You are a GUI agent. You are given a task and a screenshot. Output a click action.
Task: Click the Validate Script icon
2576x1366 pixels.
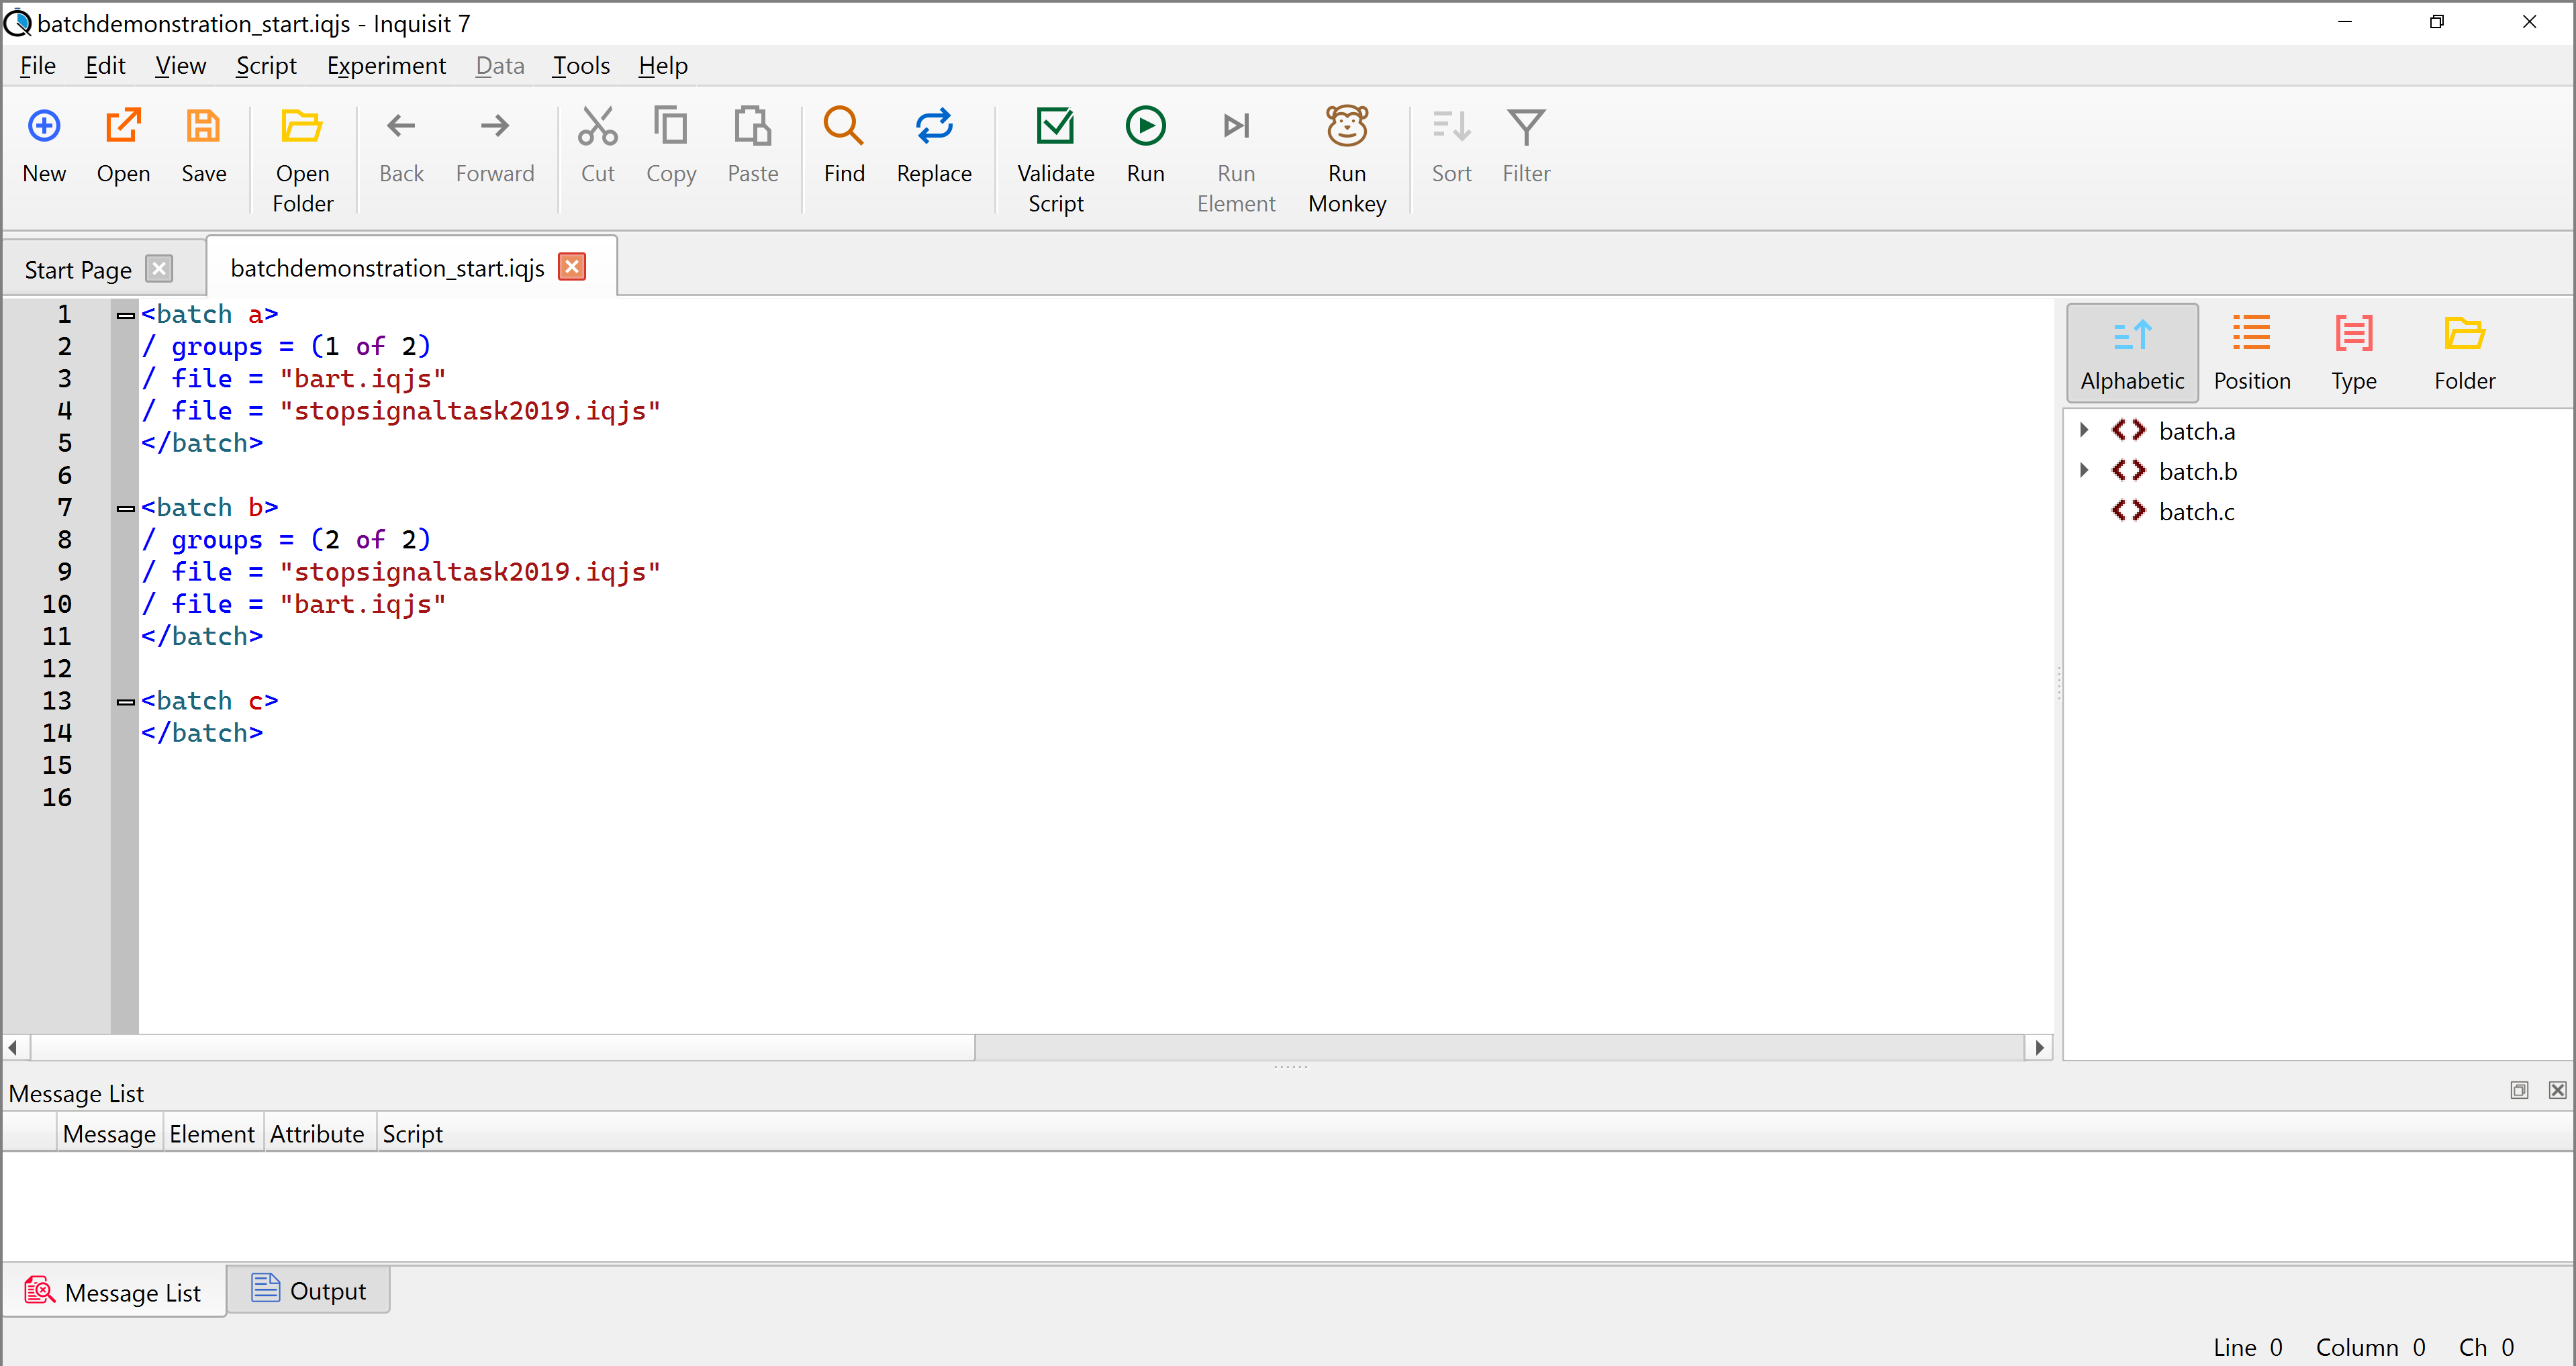pos(1055,127)
